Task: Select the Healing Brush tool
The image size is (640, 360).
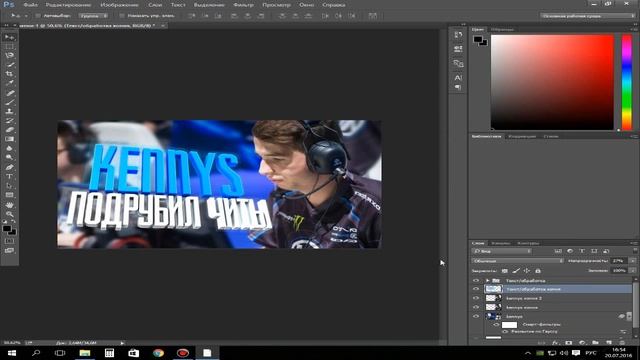Action: click(9, 93)
